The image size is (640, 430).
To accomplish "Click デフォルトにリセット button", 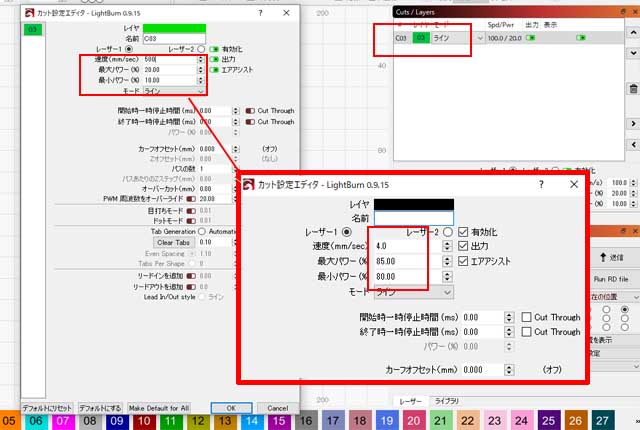I will pyautogui.click(x=47, y=408).
